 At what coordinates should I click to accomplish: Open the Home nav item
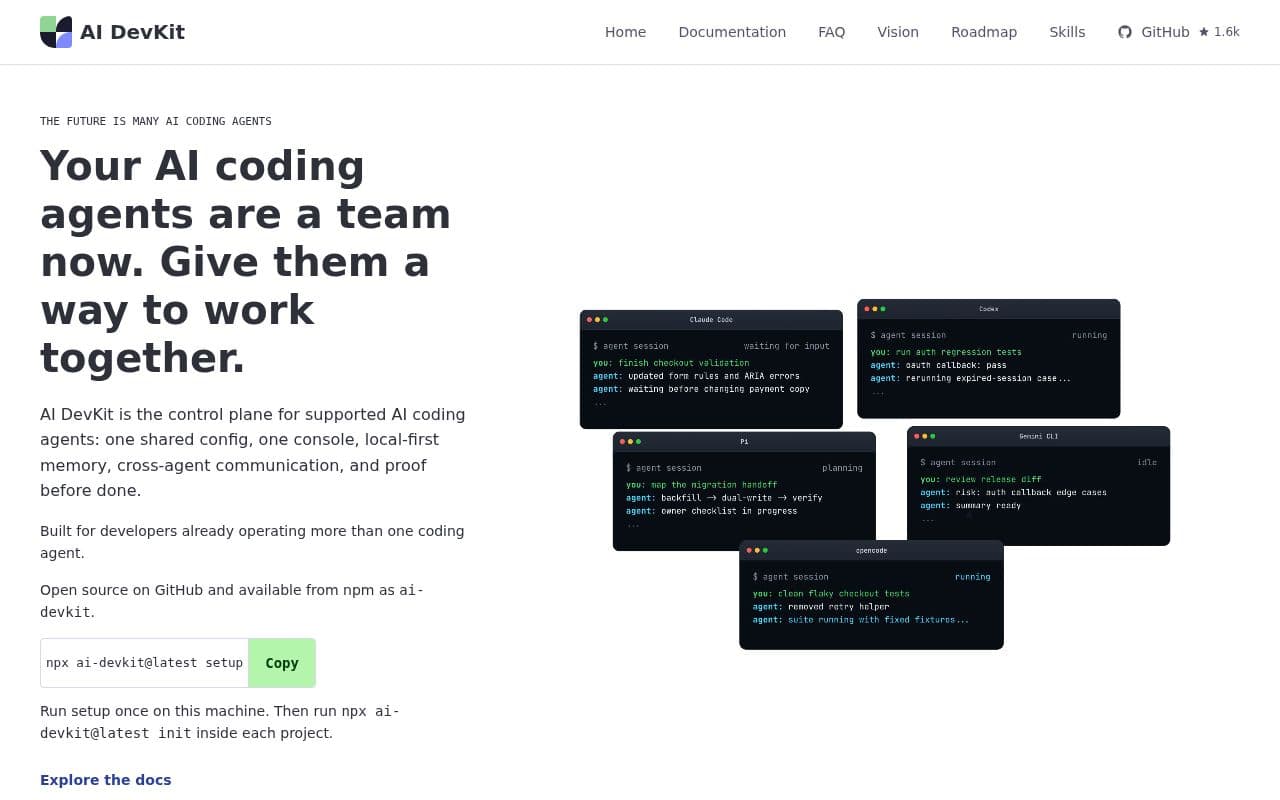pyautogui.click(x=625, y=32)
